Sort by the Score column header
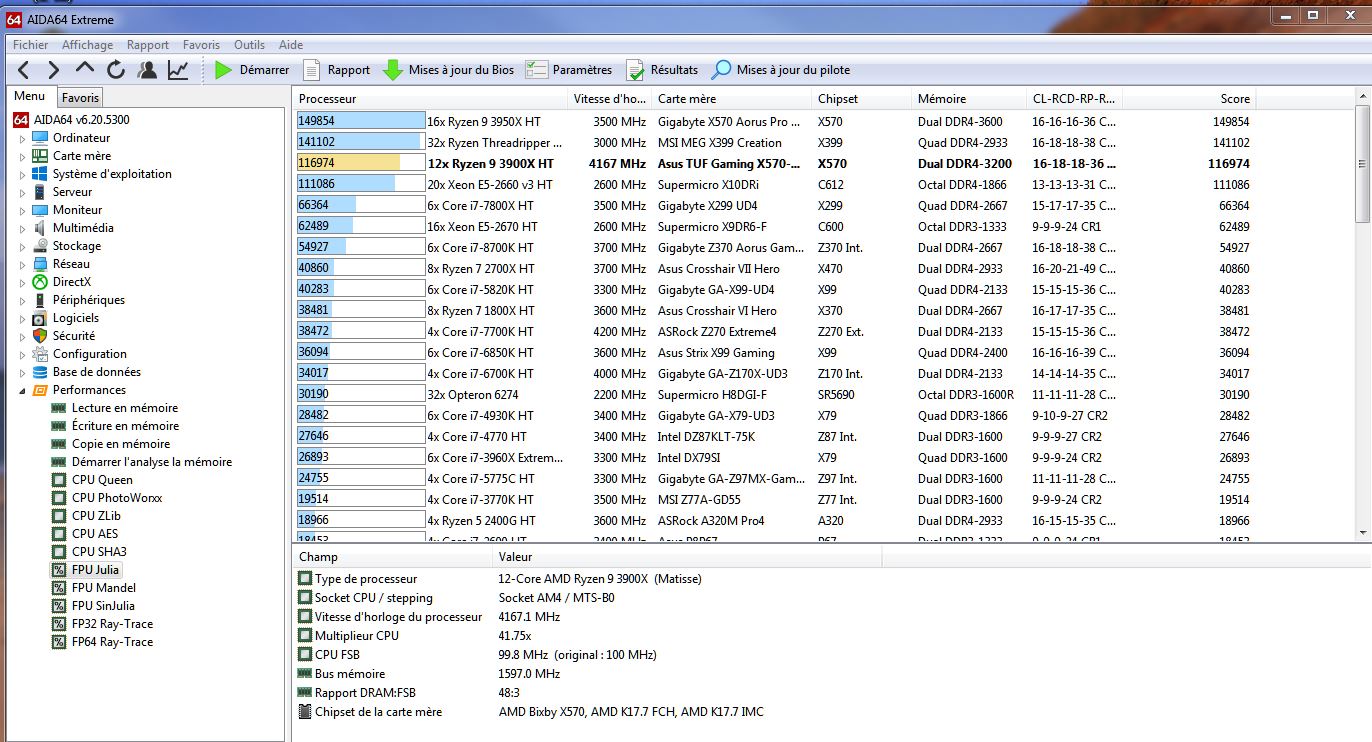The image size is (1372, 742). pyautogui.click(x=1190, y=99)
